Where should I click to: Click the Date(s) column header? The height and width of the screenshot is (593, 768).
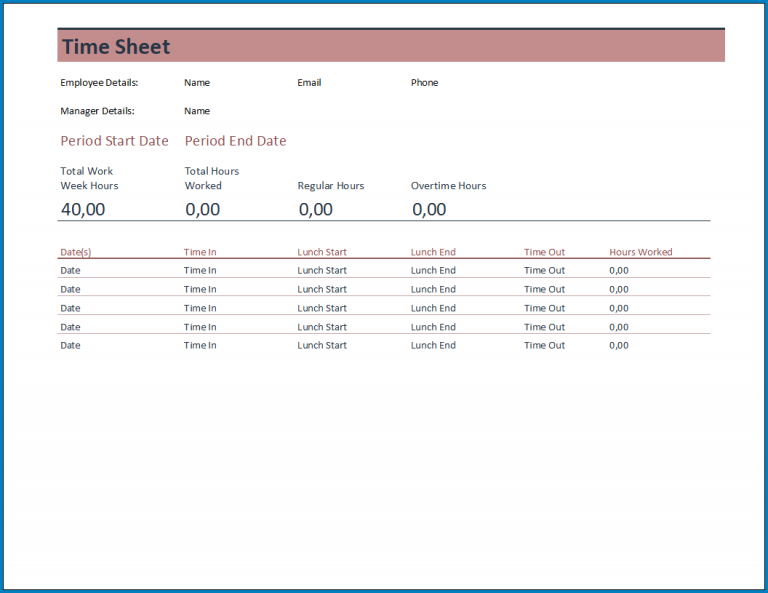[75, 252]
